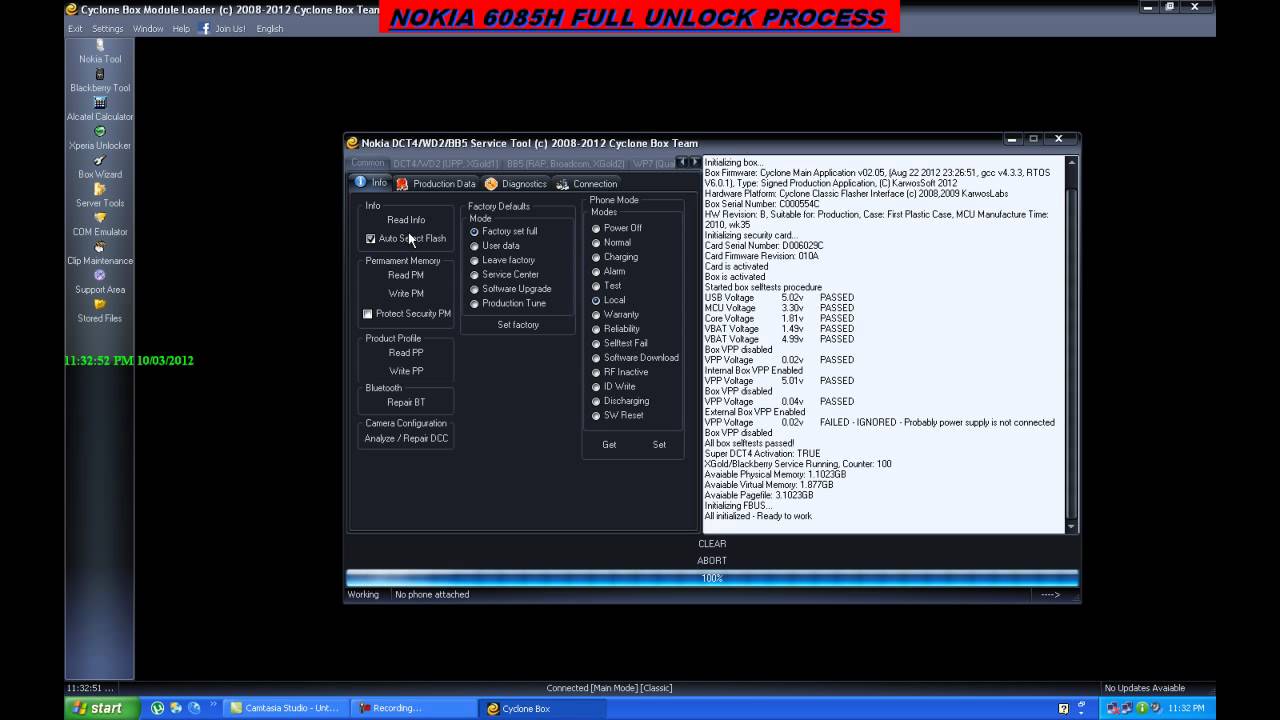Open the Nokia Tool sidebar icon

pyautogui.click(x=100, y=46)
